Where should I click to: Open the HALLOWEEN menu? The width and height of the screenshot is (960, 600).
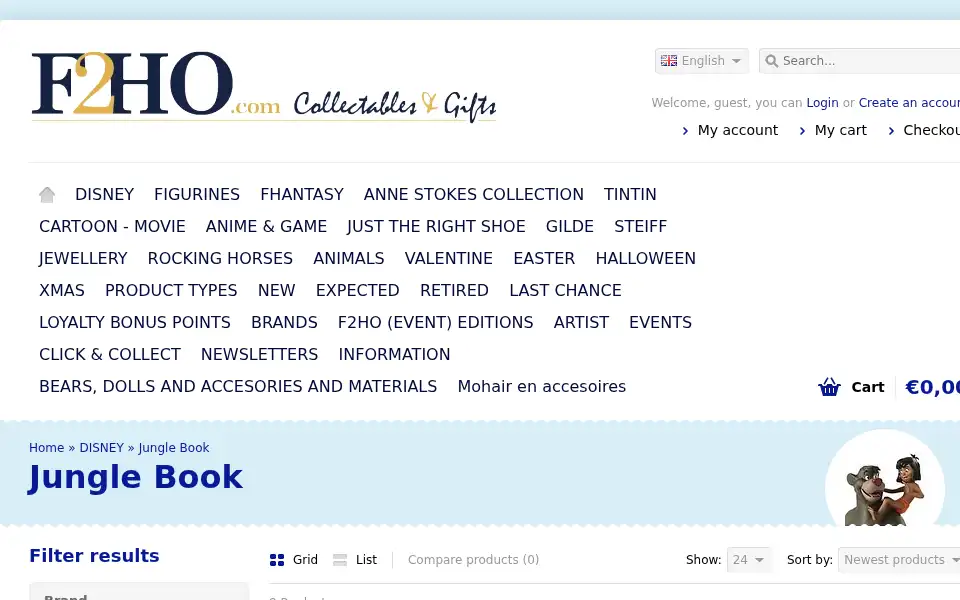pos(645,258)
